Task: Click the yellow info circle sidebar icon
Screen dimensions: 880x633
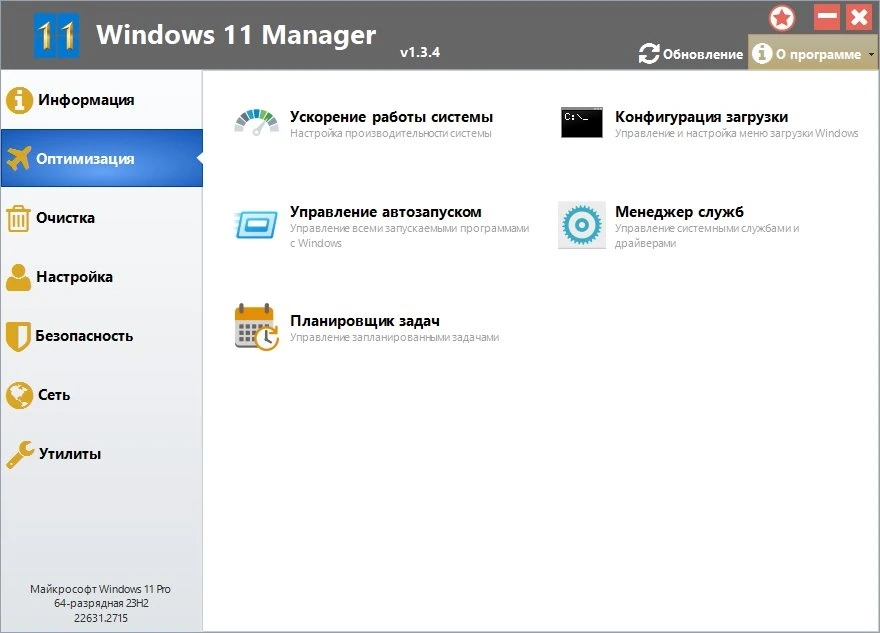Action: (19, 100)
